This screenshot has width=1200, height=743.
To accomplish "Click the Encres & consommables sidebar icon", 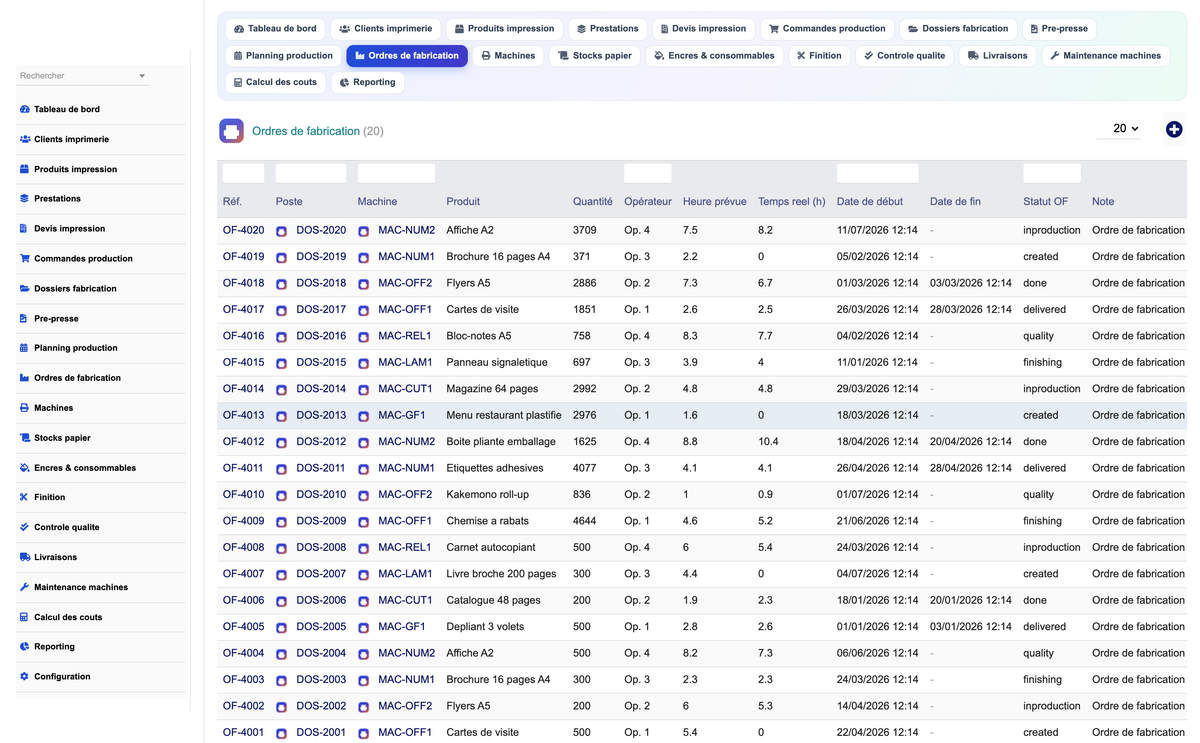I will point(25,468).
